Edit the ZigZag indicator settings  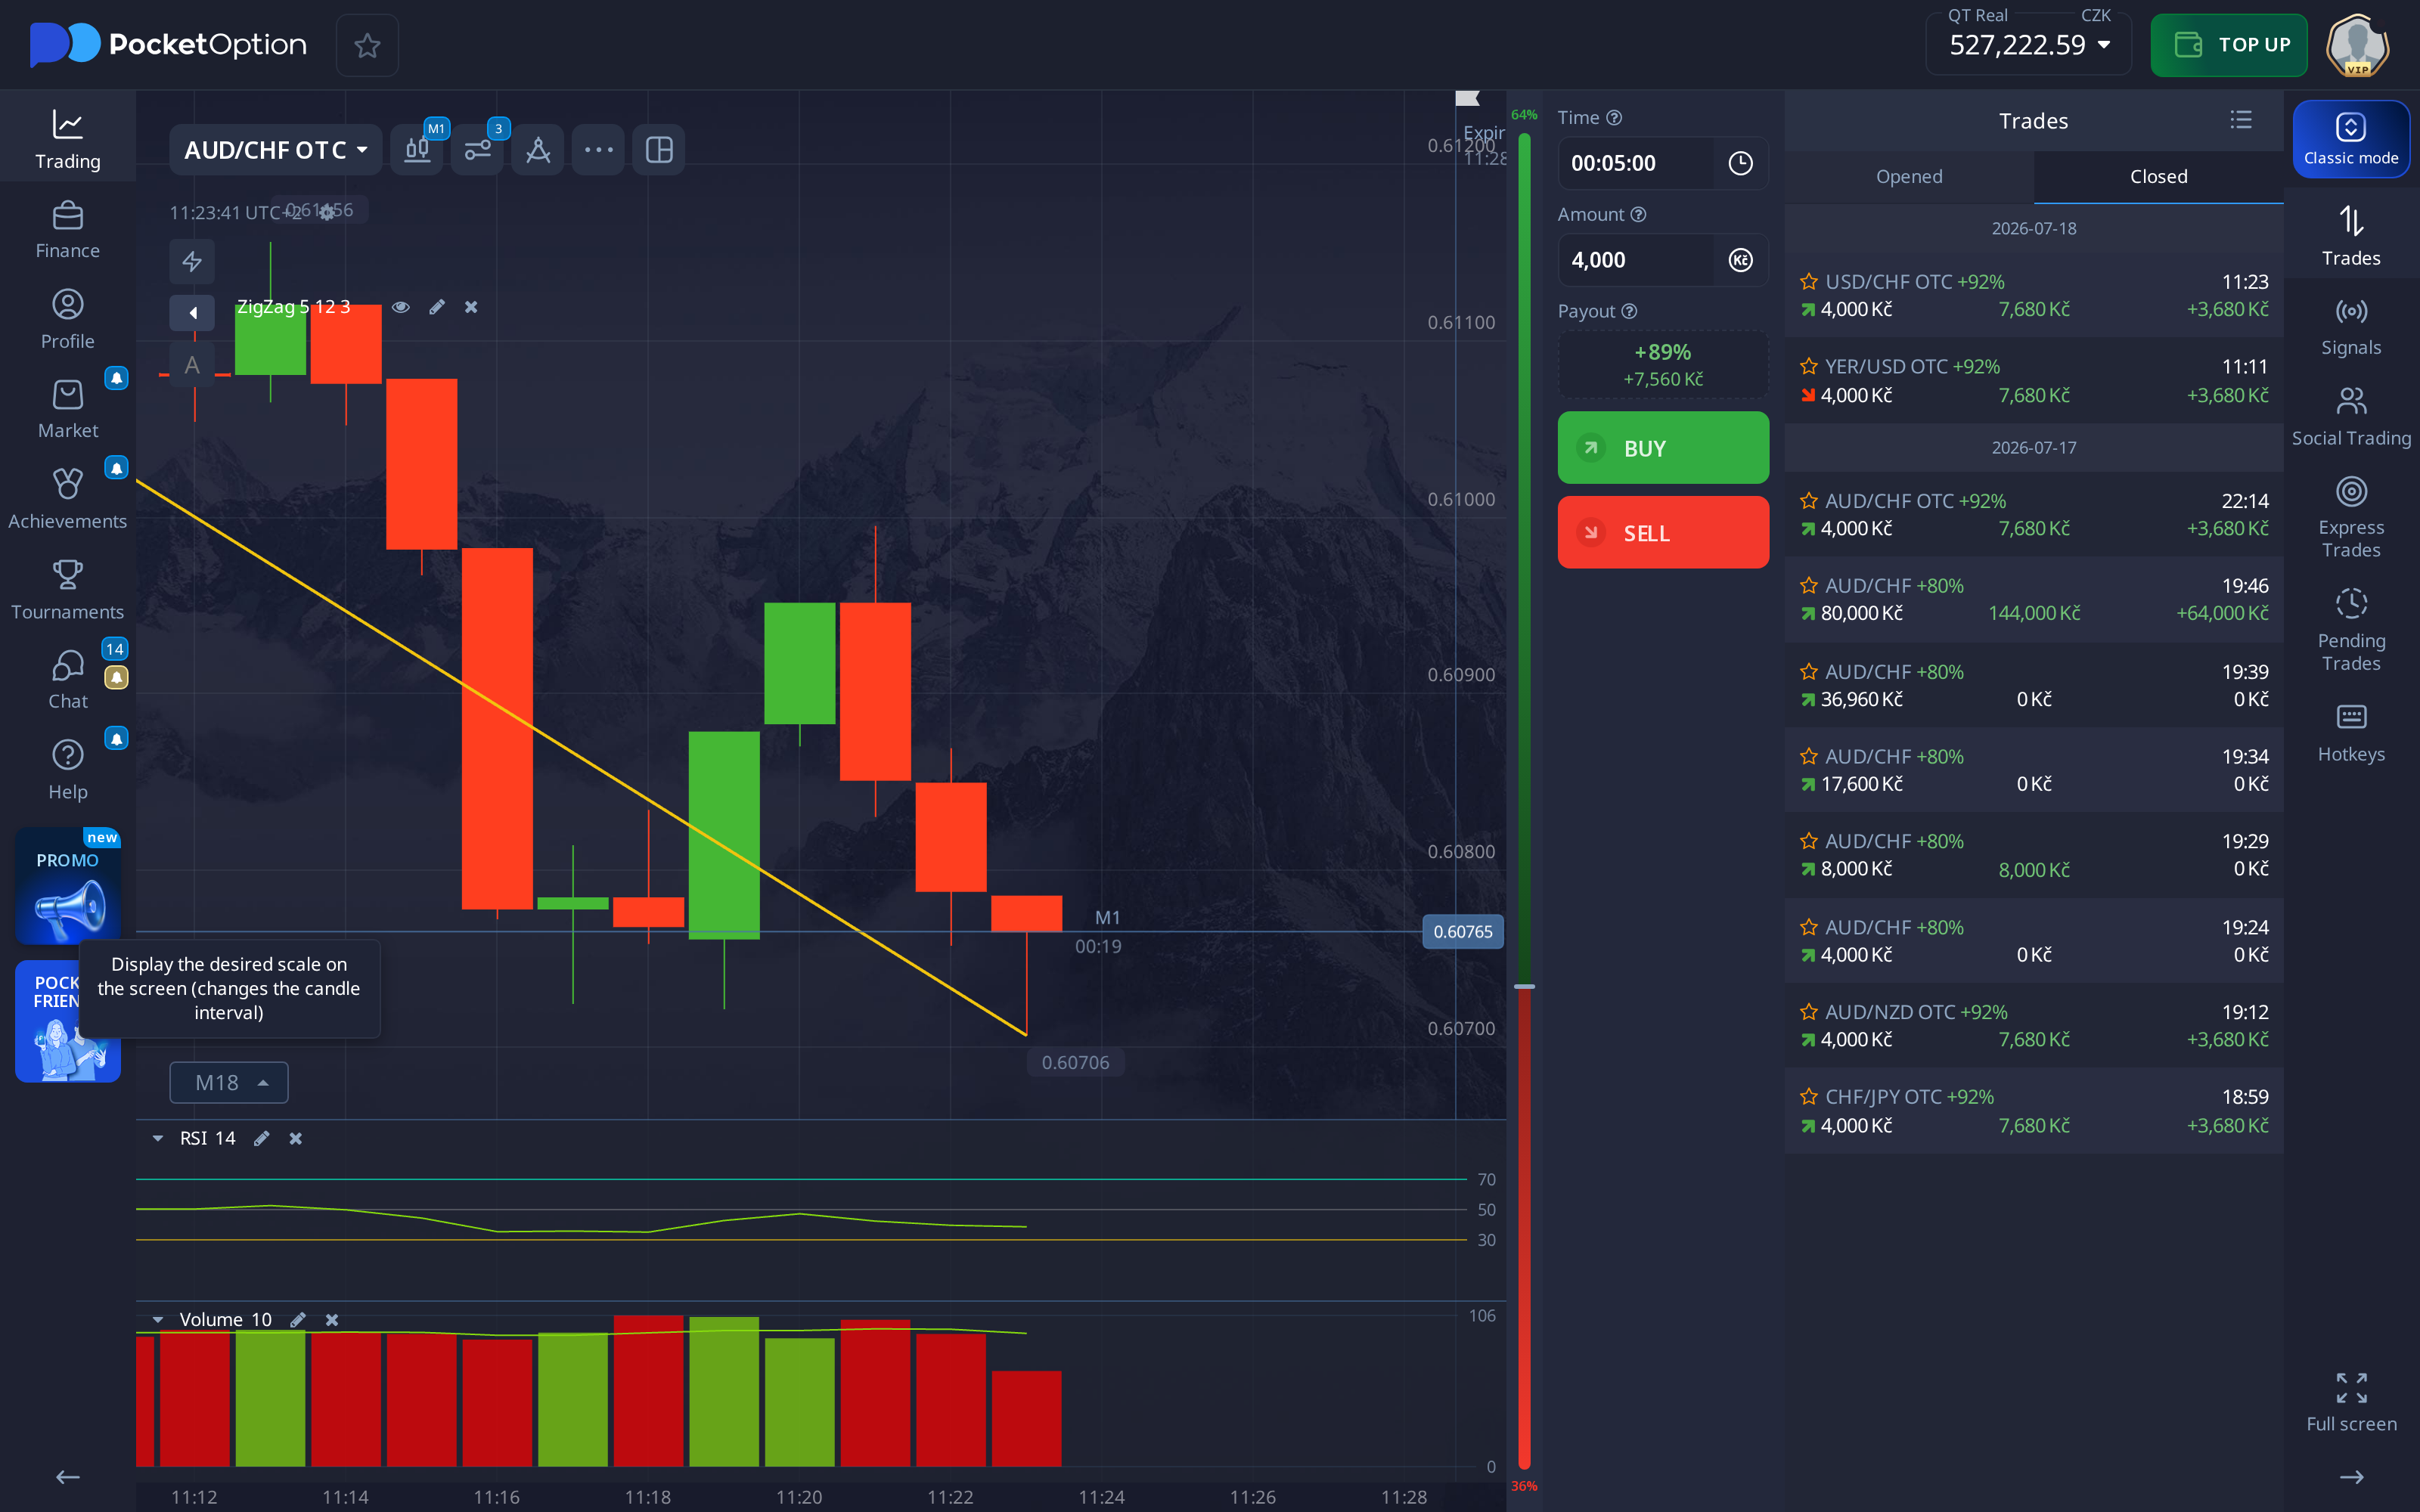(x=437, y=307)
